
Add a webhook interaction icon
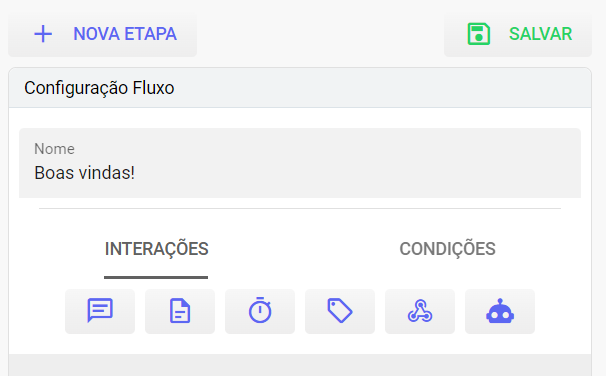tap(420, 311)
